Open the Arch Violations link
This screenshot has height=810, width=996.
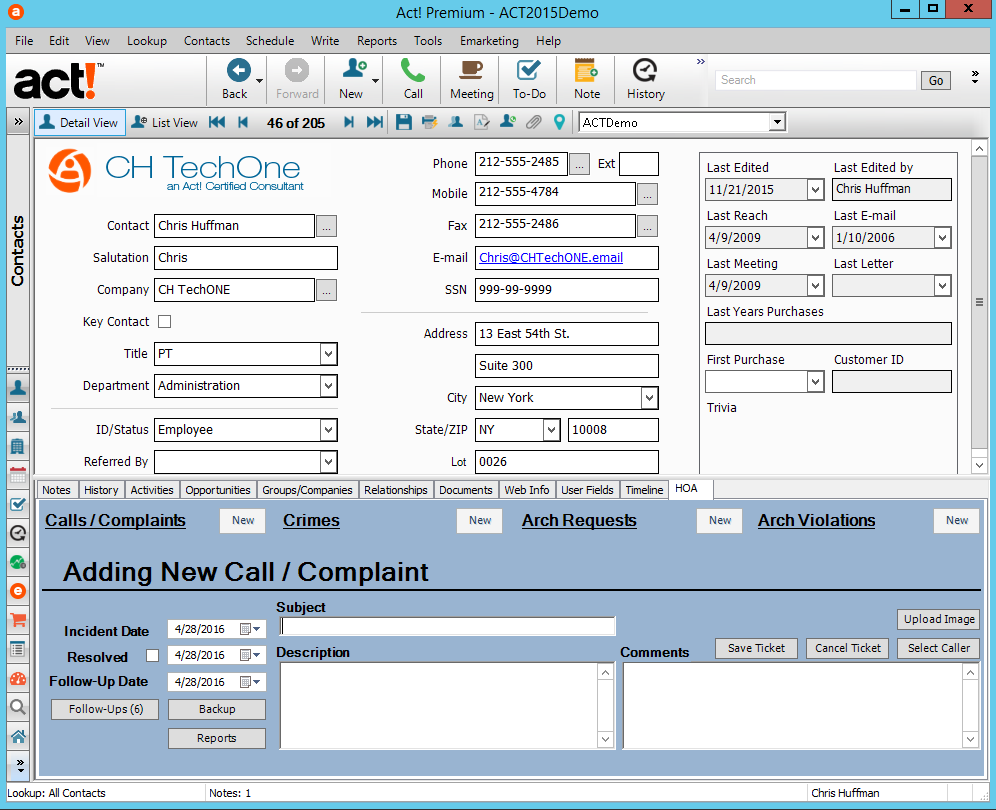point(816,520)
